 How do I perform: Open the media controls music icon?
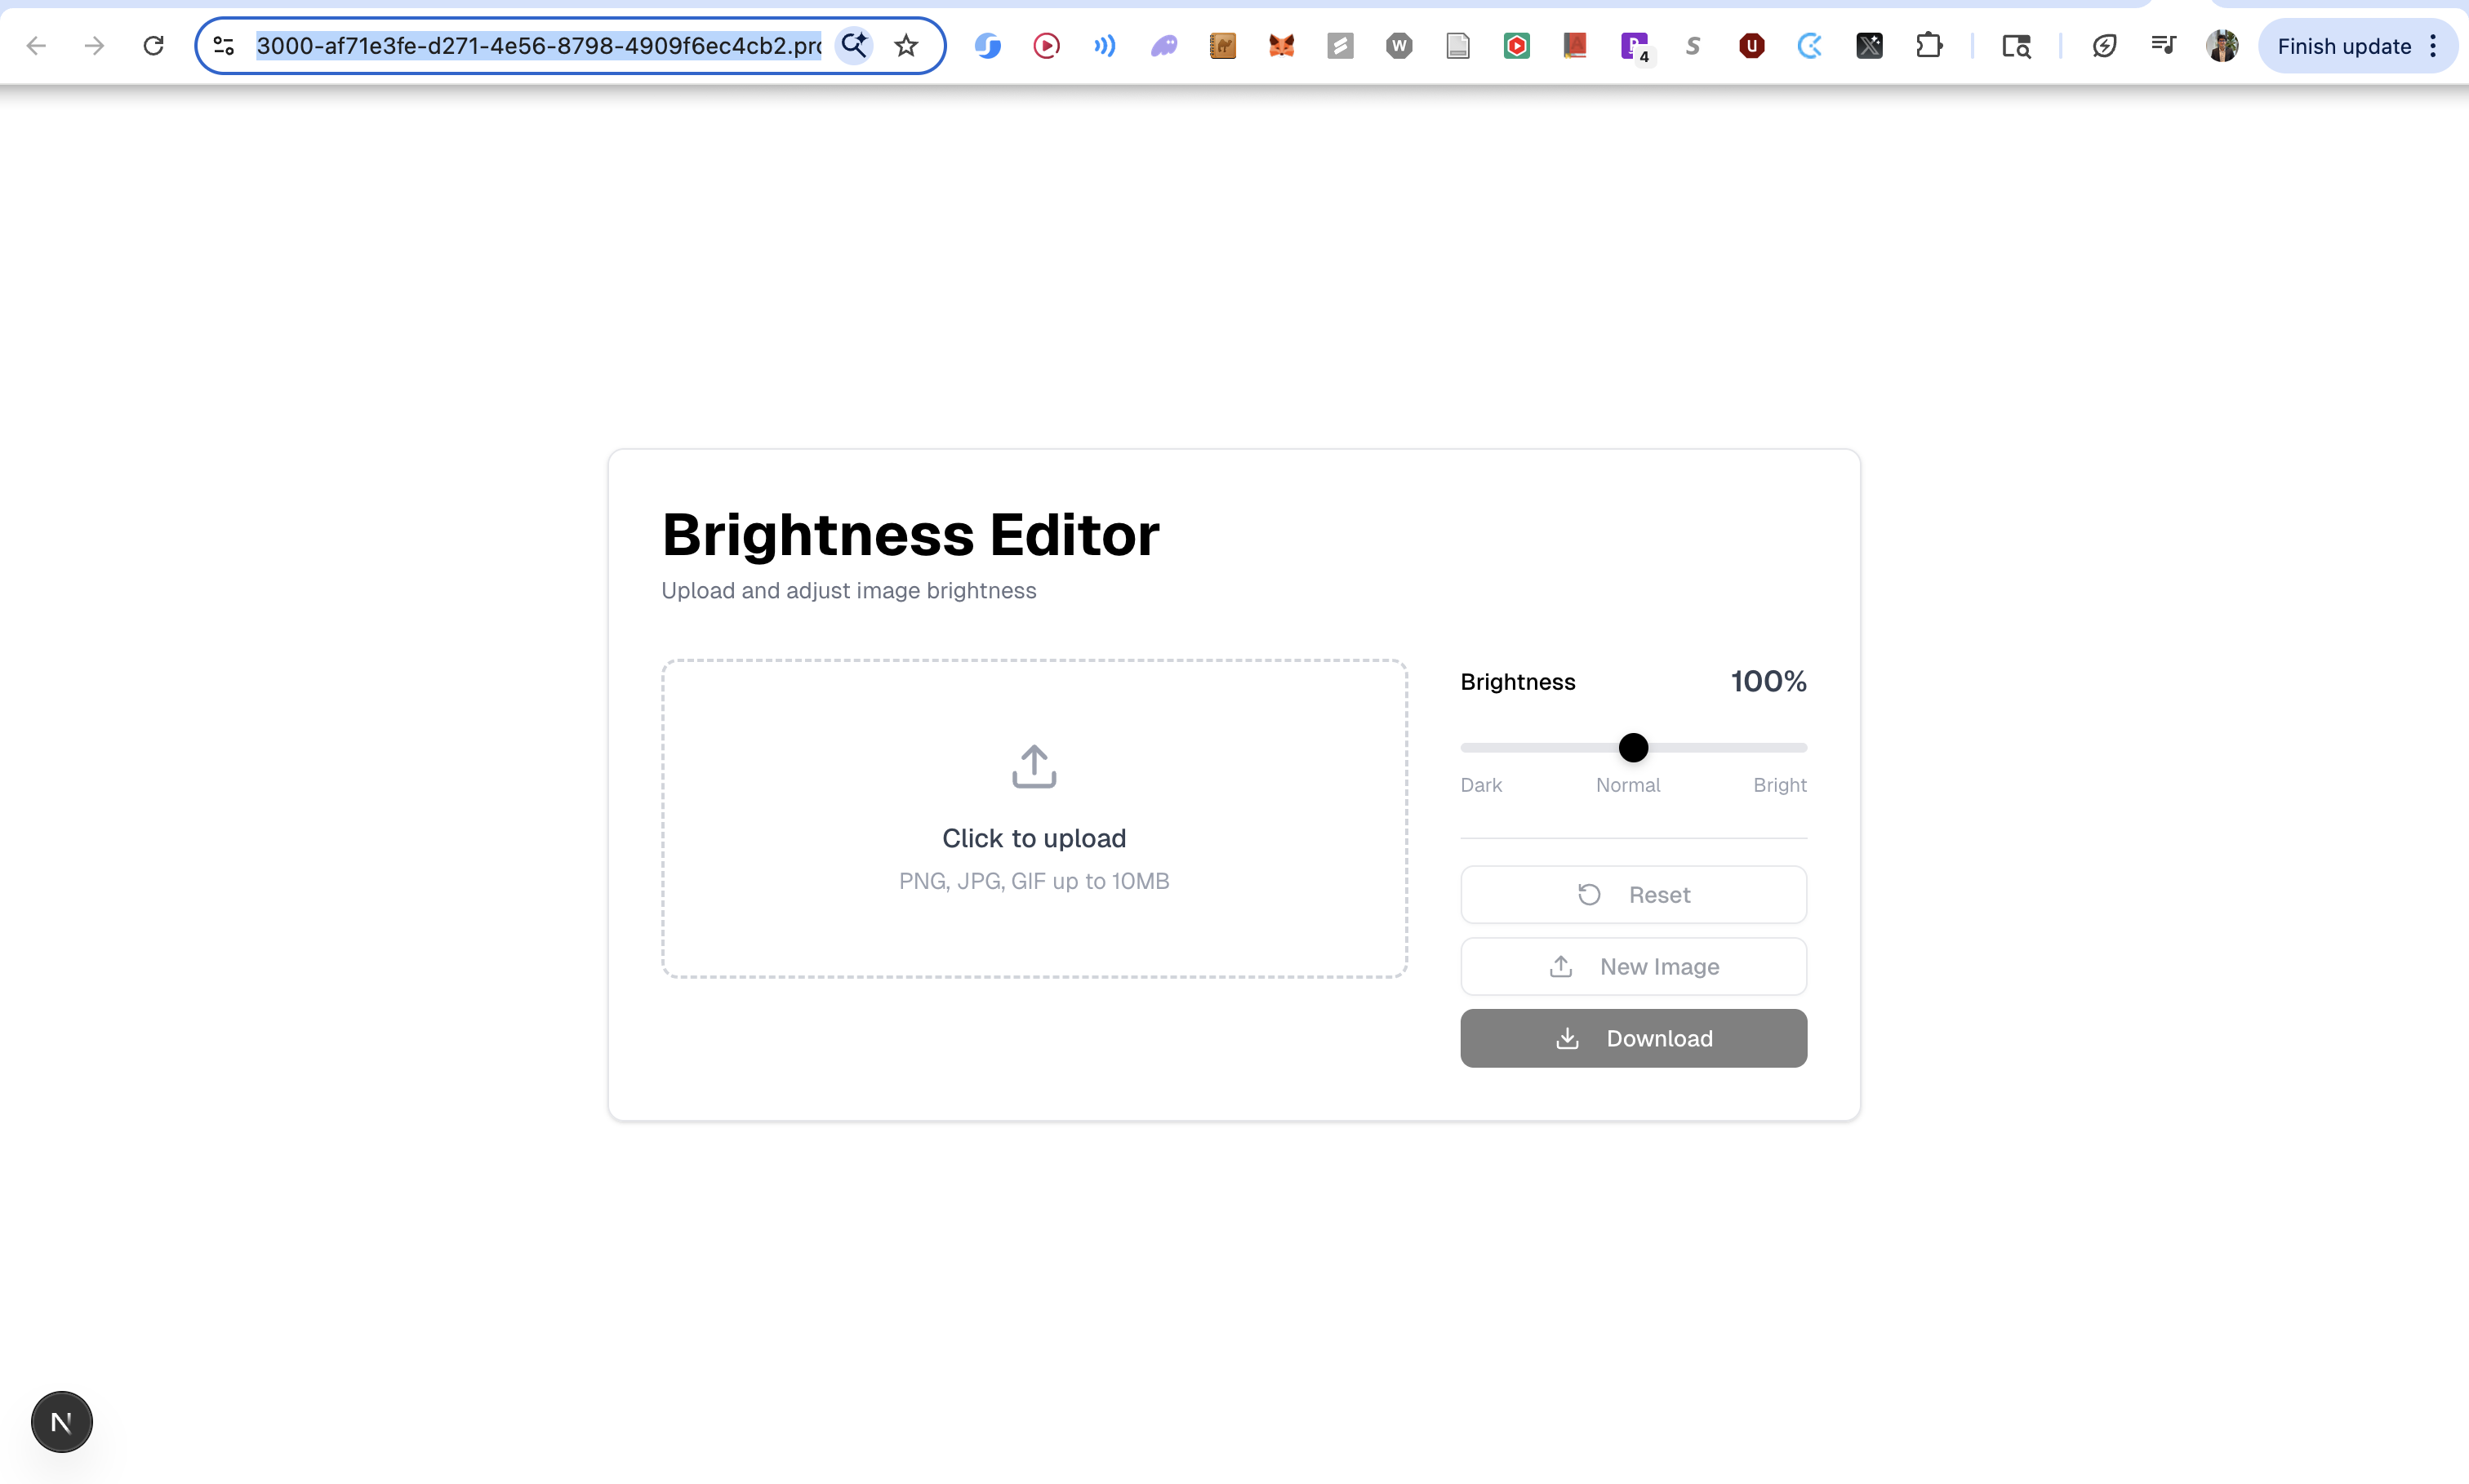pos(2163,46)
